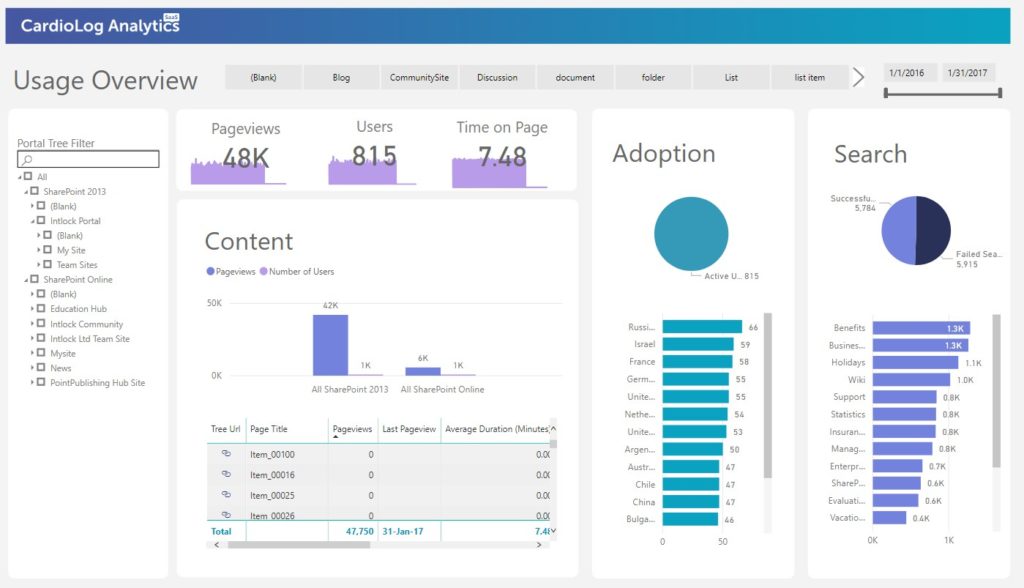Screen dimensions: 1024x588
Task: Open the link icon for Item_00100
Action: click(x=226, y=453)
